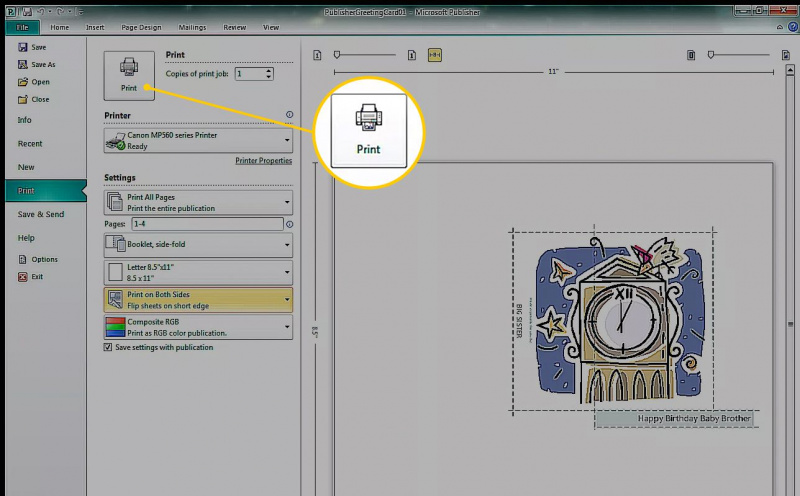Click the printer info icon beside Printer heading
The width and height of the screenshot is (800, 496).
(289, 115)
